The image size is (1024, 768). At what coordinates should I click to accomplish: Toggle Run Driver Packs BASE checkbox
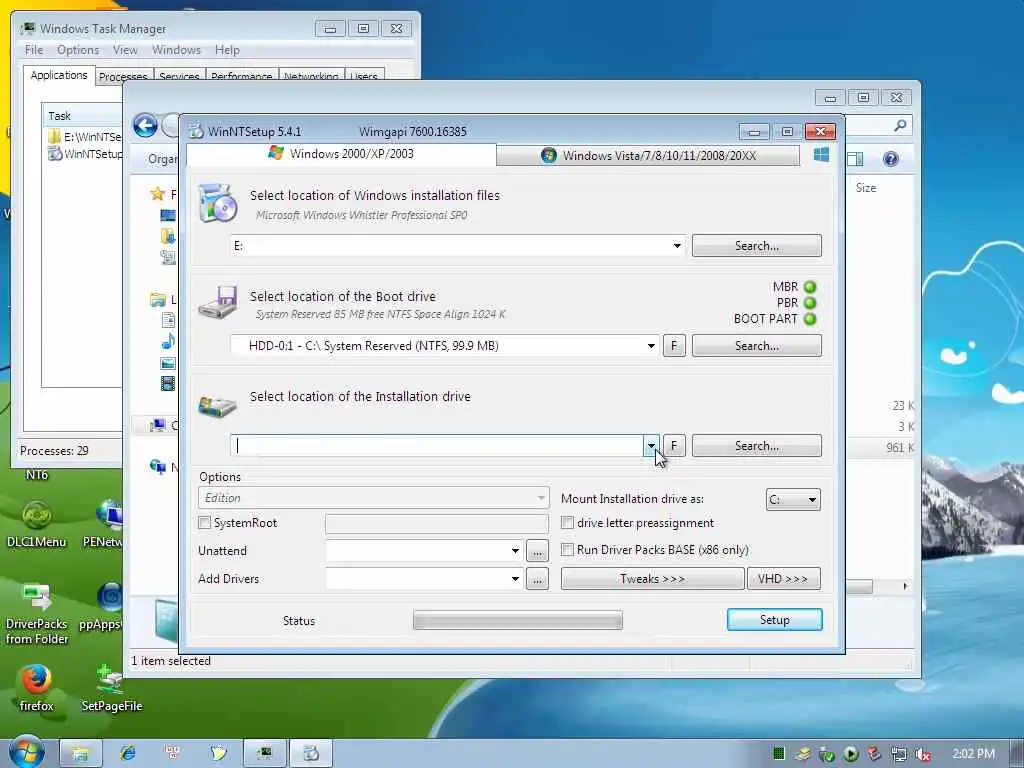point(568,550)
